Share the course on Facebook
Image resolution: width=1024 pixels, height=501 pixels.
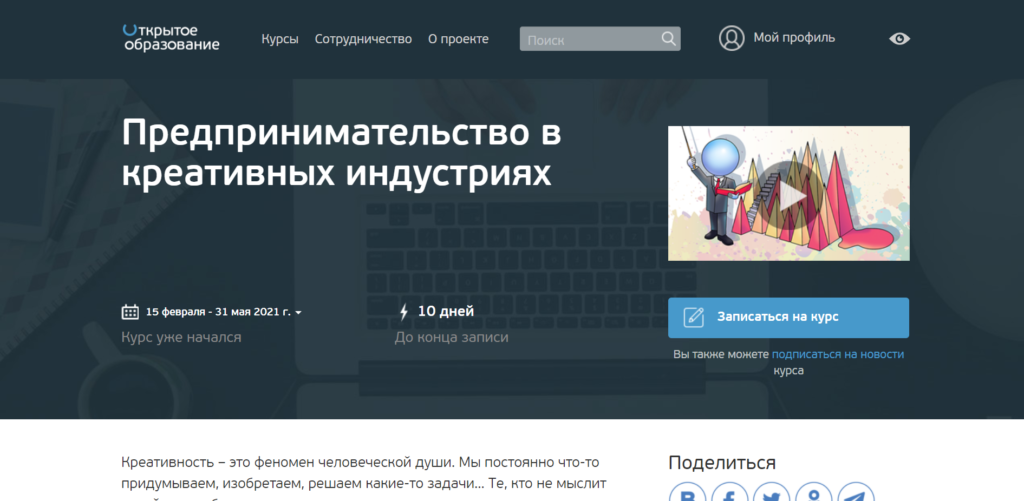click(730, 494)
